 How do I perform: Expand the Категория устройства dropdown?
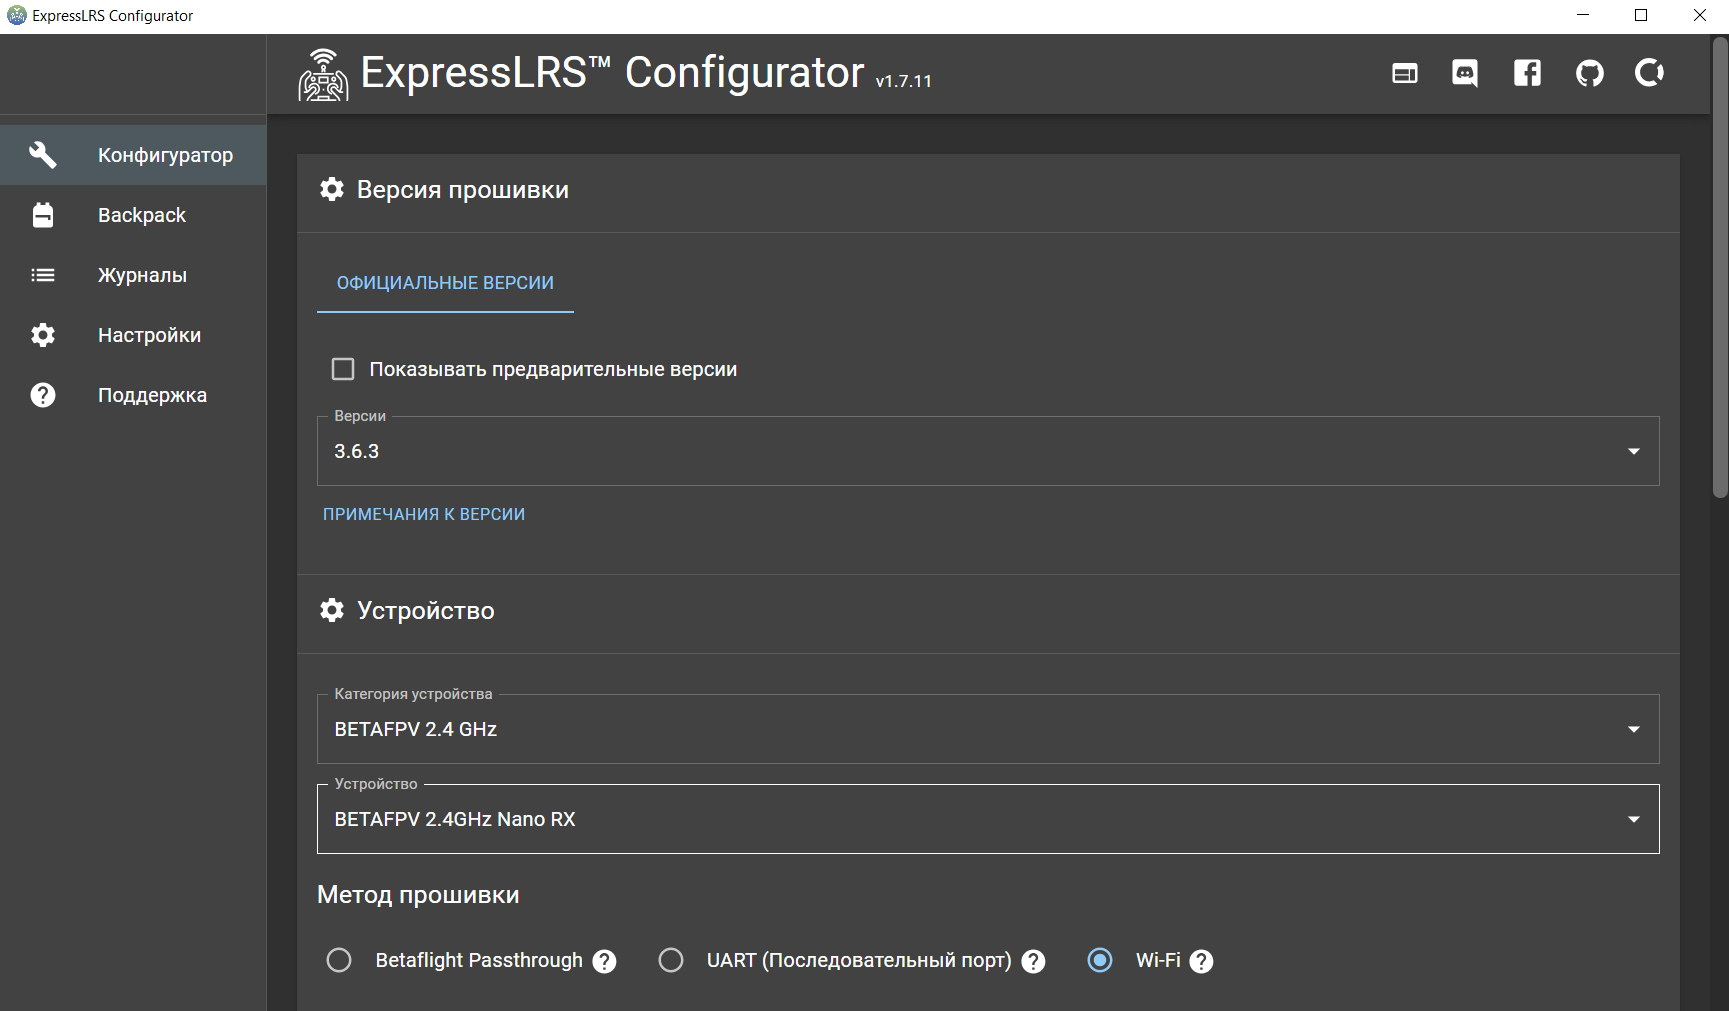tap(988, 729)
